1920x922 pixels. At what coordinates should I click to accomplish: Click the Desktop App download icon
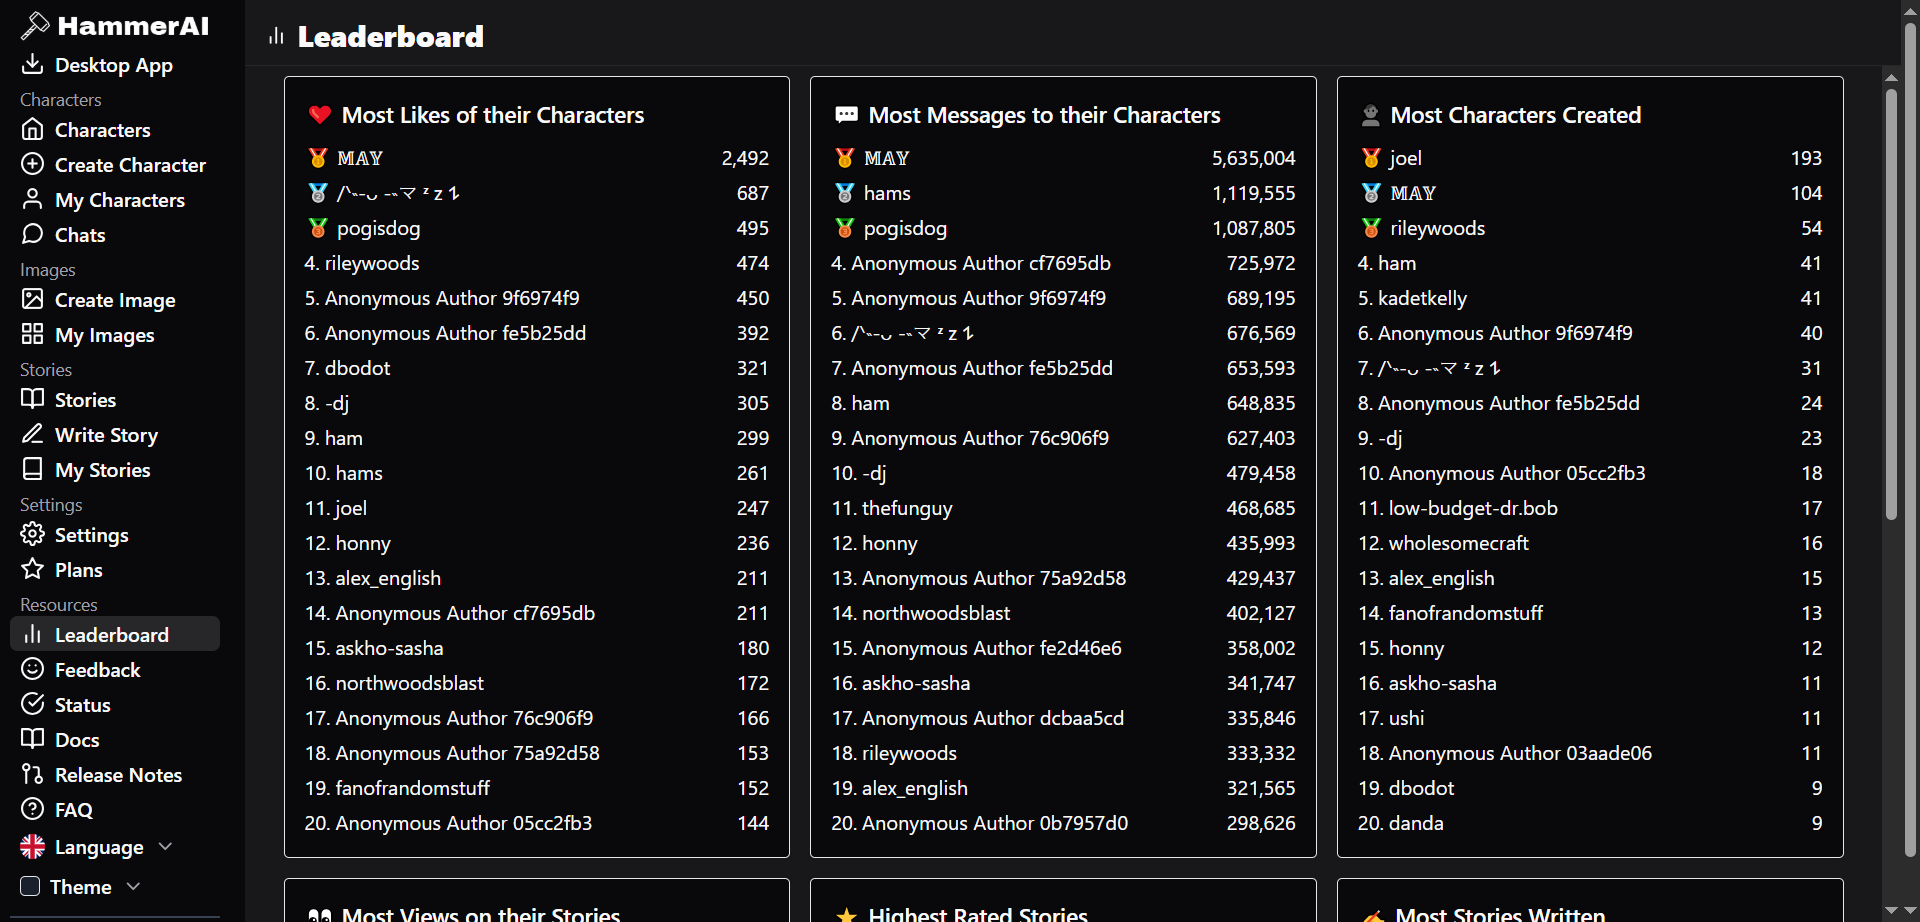pyautogui.click(x=33, y=64)
